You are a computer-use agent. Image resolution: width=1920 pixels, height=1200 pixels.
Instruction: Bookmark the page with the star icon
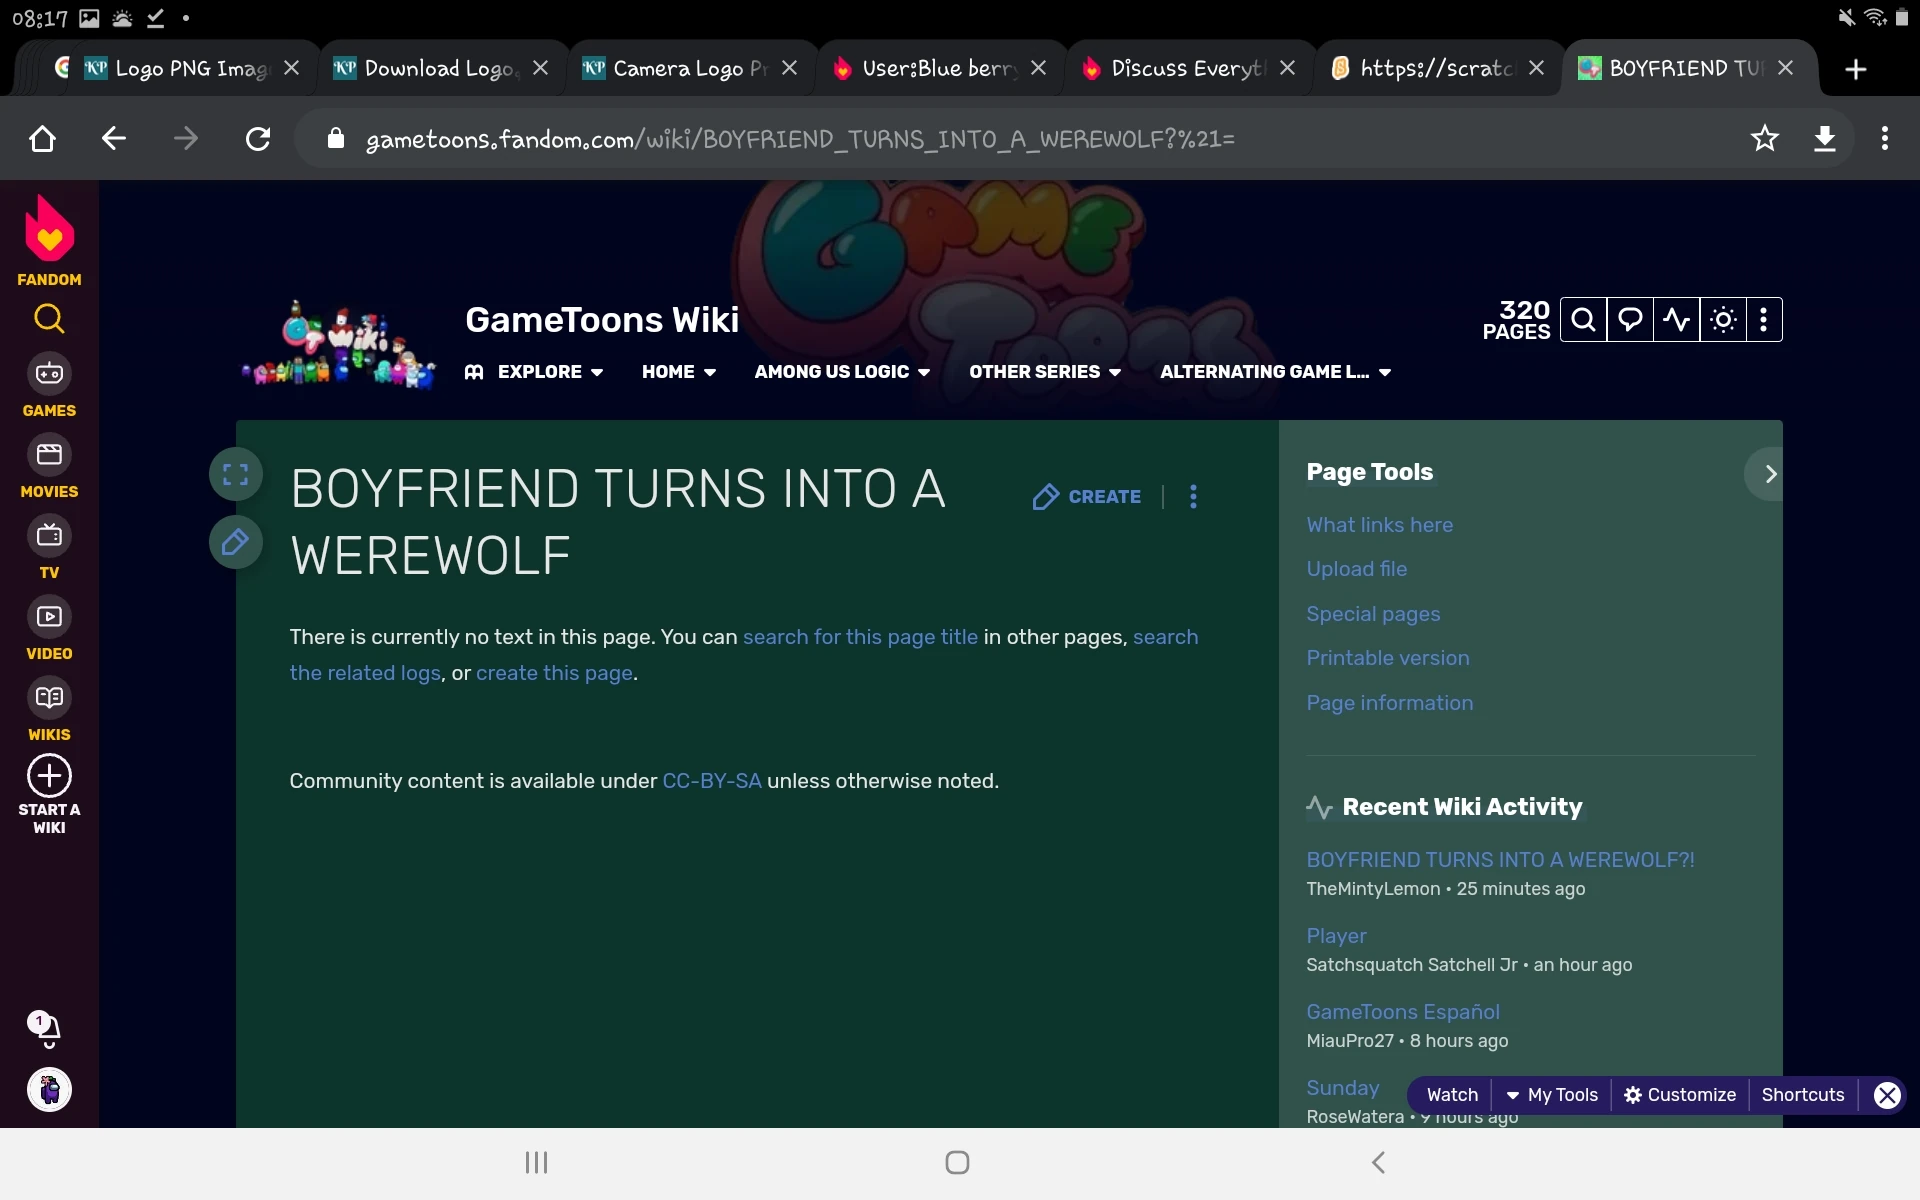1764,138
